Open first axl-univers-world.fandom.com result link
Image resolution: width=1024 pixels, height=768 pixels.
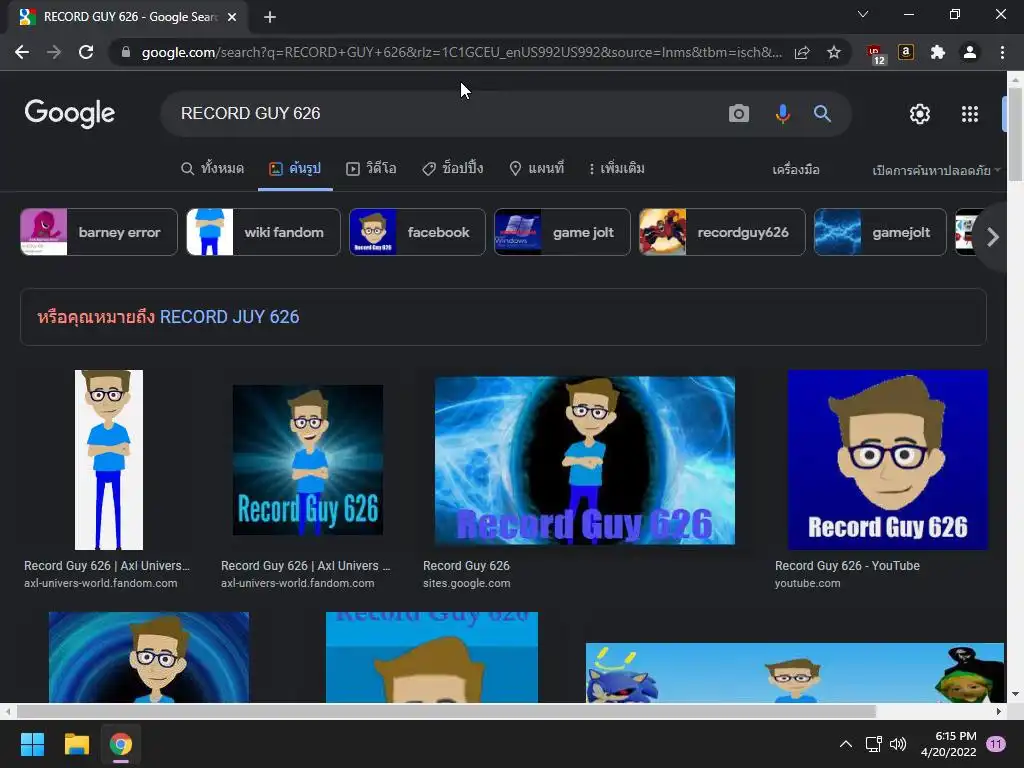click(101, 583)
